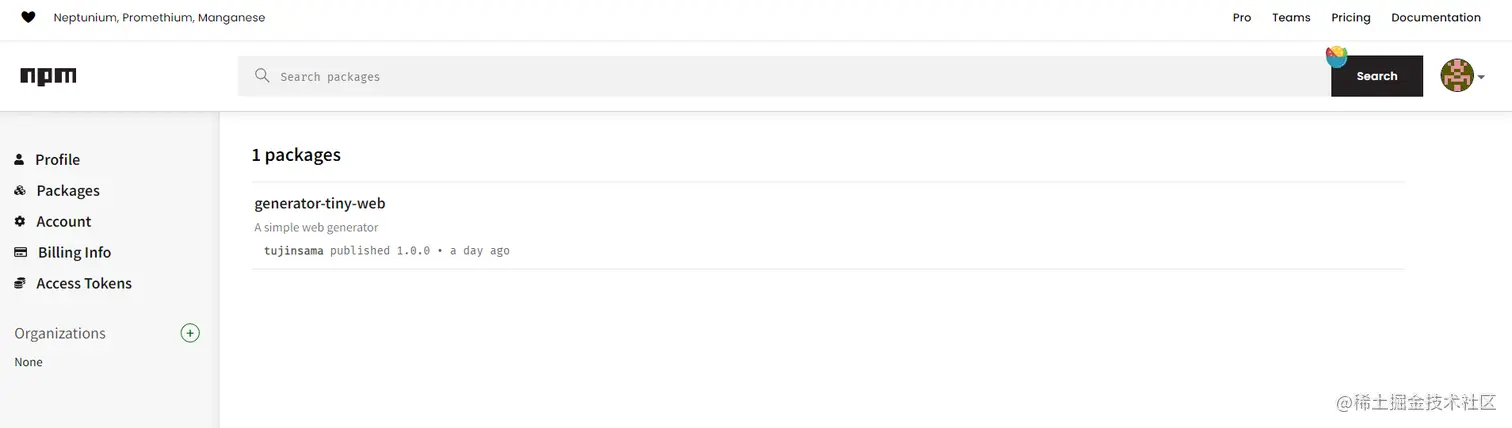The image size is (1512, 428).
Task: Open the user avatar menu
Action: (1457, 76)
